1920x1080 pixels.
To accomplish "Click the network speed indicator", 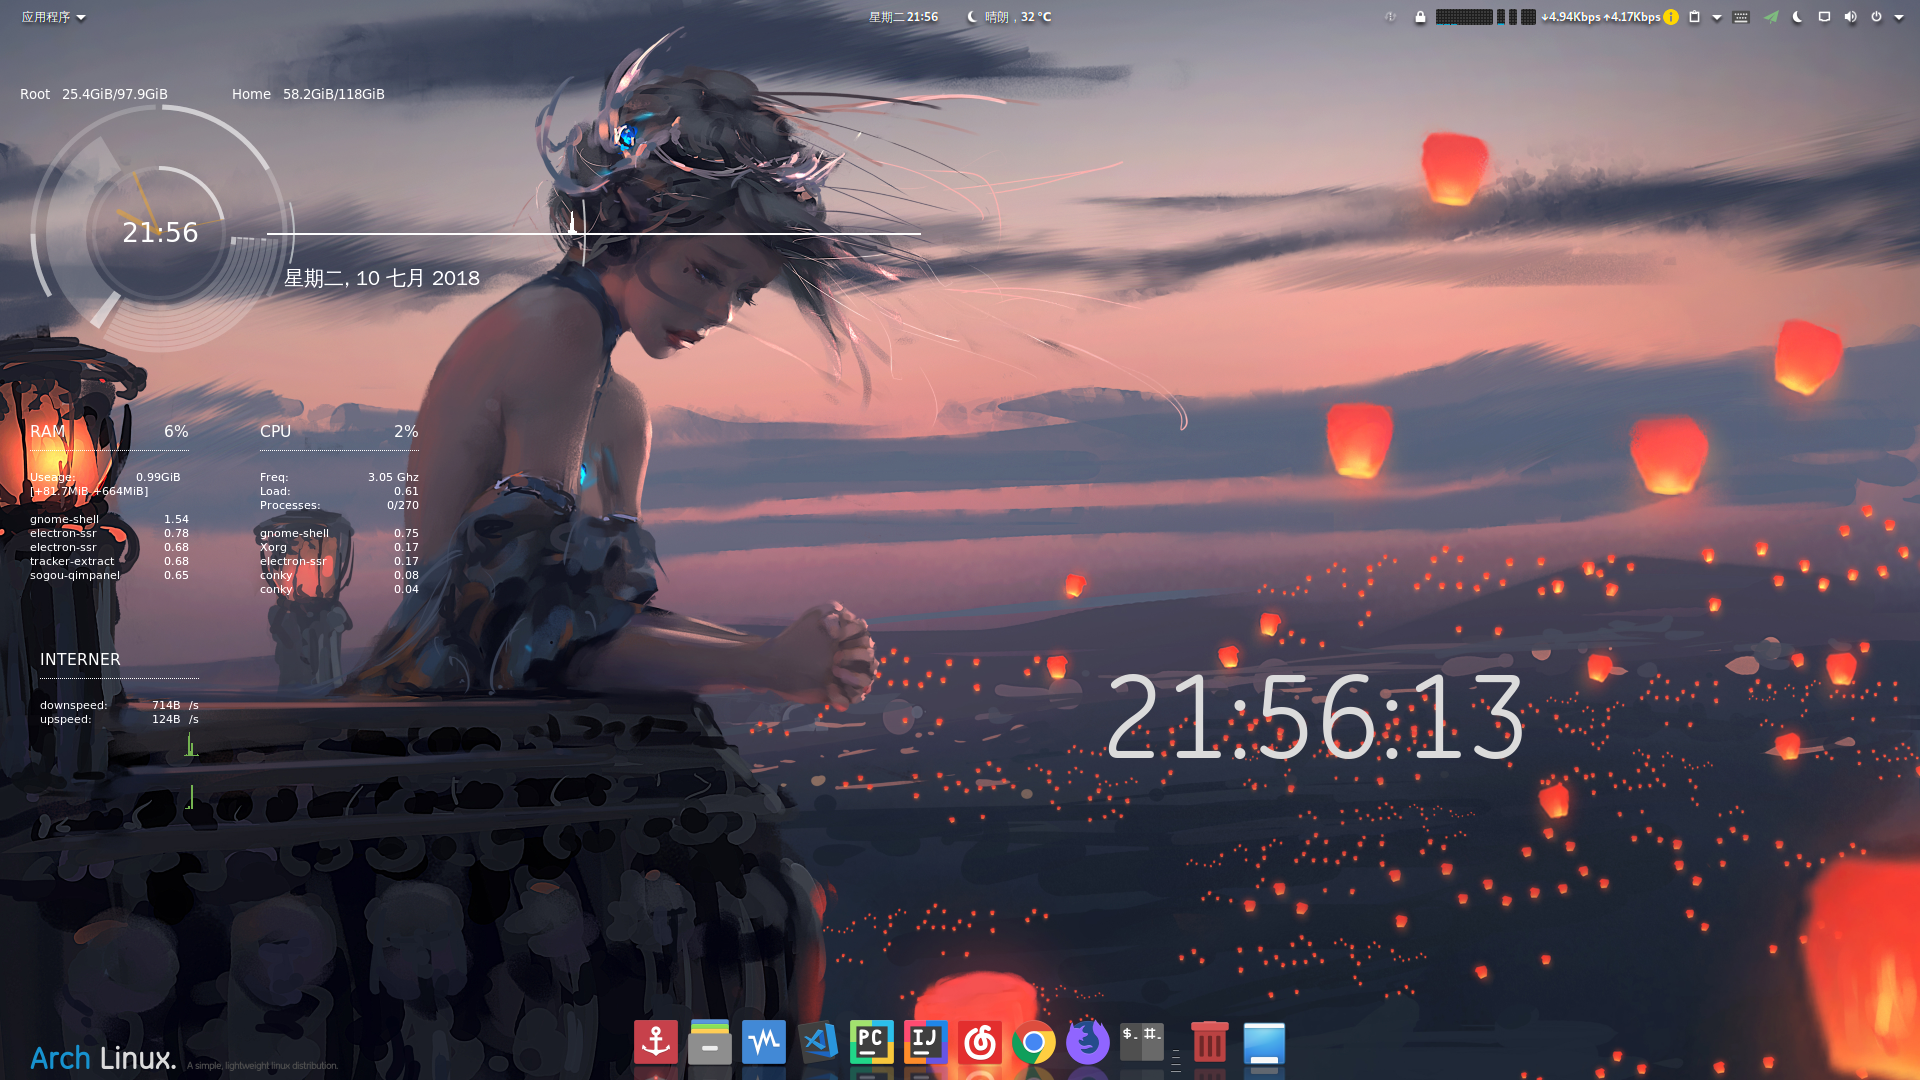I will [x=1600, y=17].
